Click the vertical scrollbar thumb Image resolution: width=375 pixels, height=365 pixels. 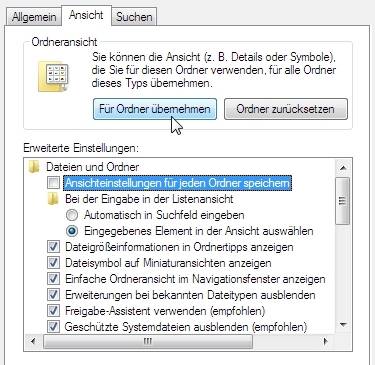(343, 201)
